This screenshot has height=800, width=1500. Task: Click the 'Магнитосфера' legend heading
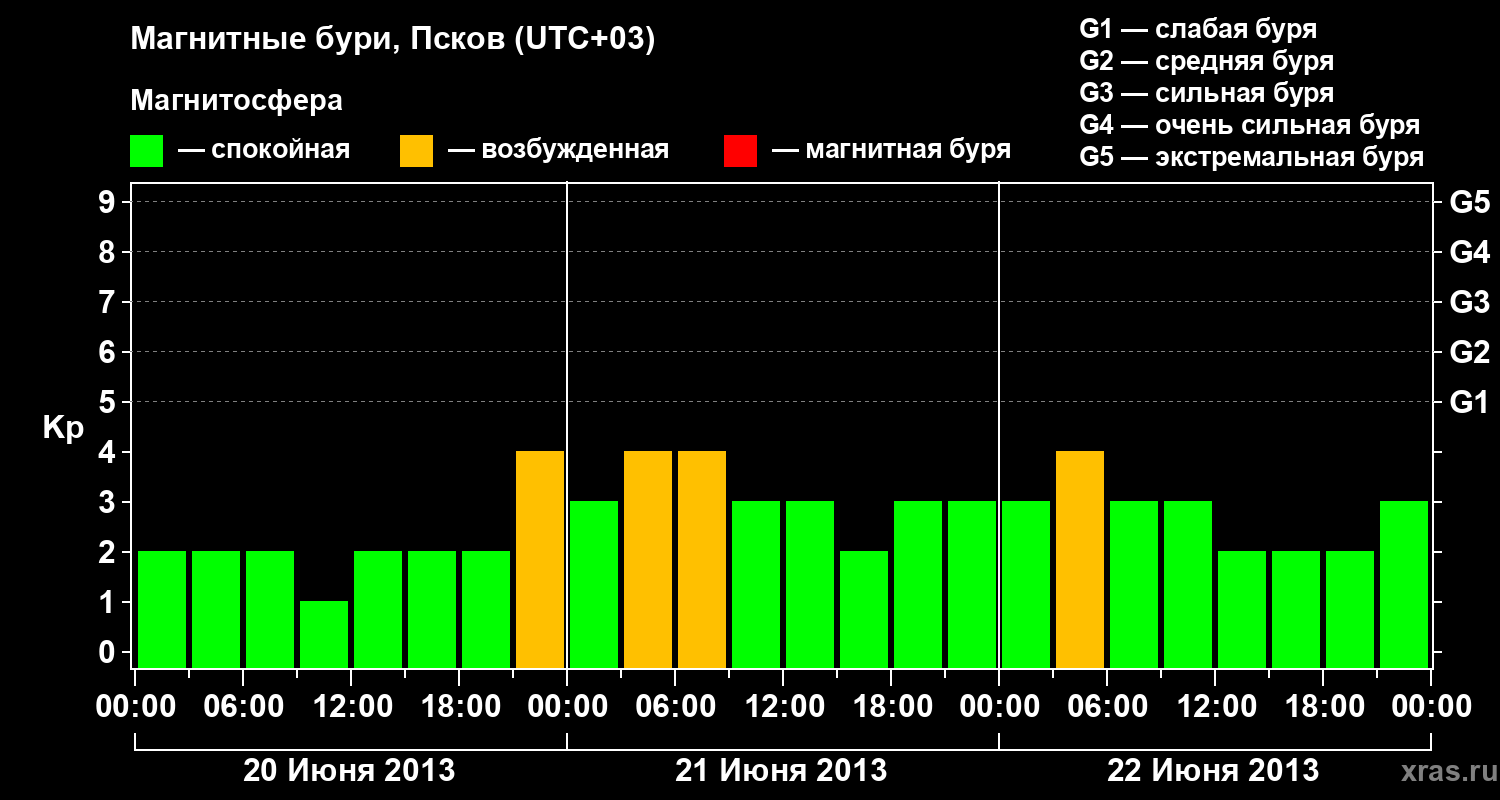tap(236, 101)
